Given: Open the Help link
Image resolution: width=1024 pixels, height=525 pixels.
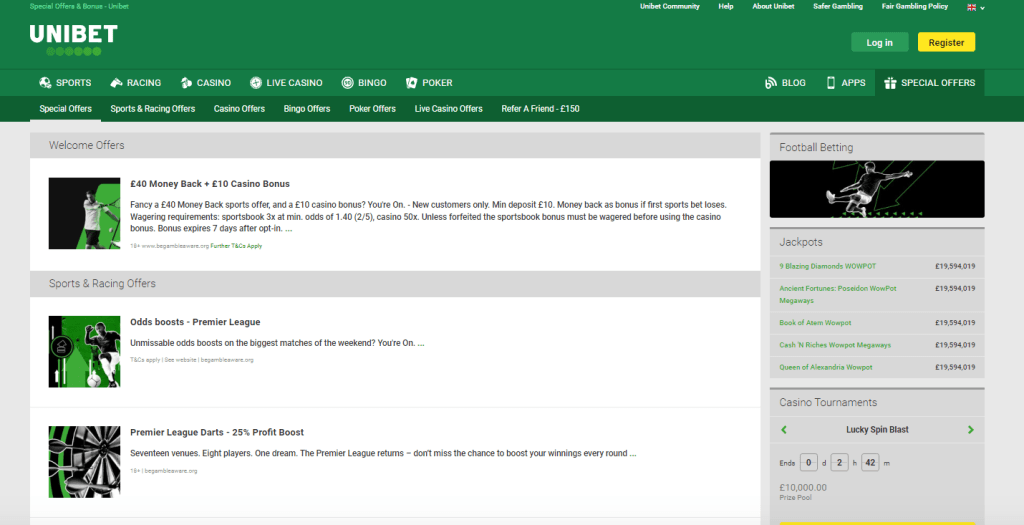Looking at the screenshot, I should pos(726,7).
